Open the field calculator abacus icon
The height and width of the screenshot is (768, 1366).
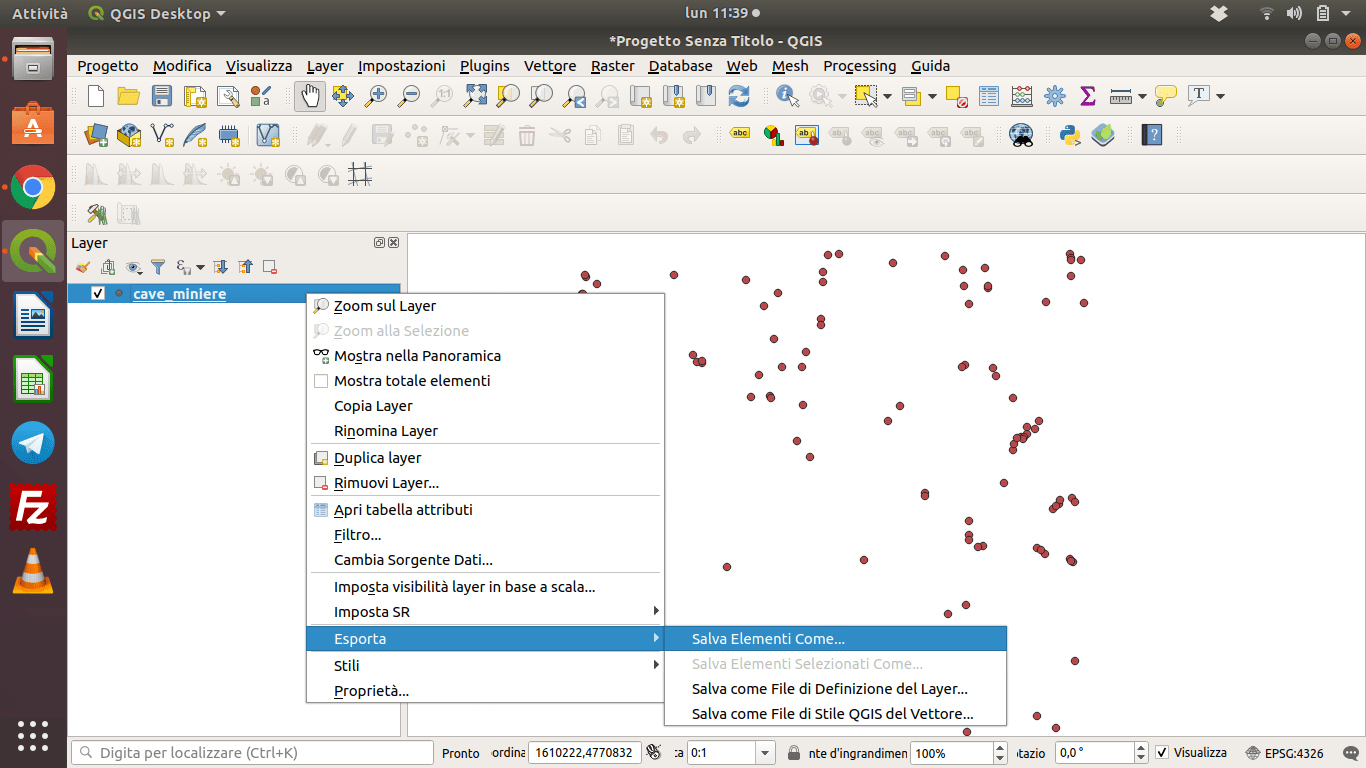1022,96
